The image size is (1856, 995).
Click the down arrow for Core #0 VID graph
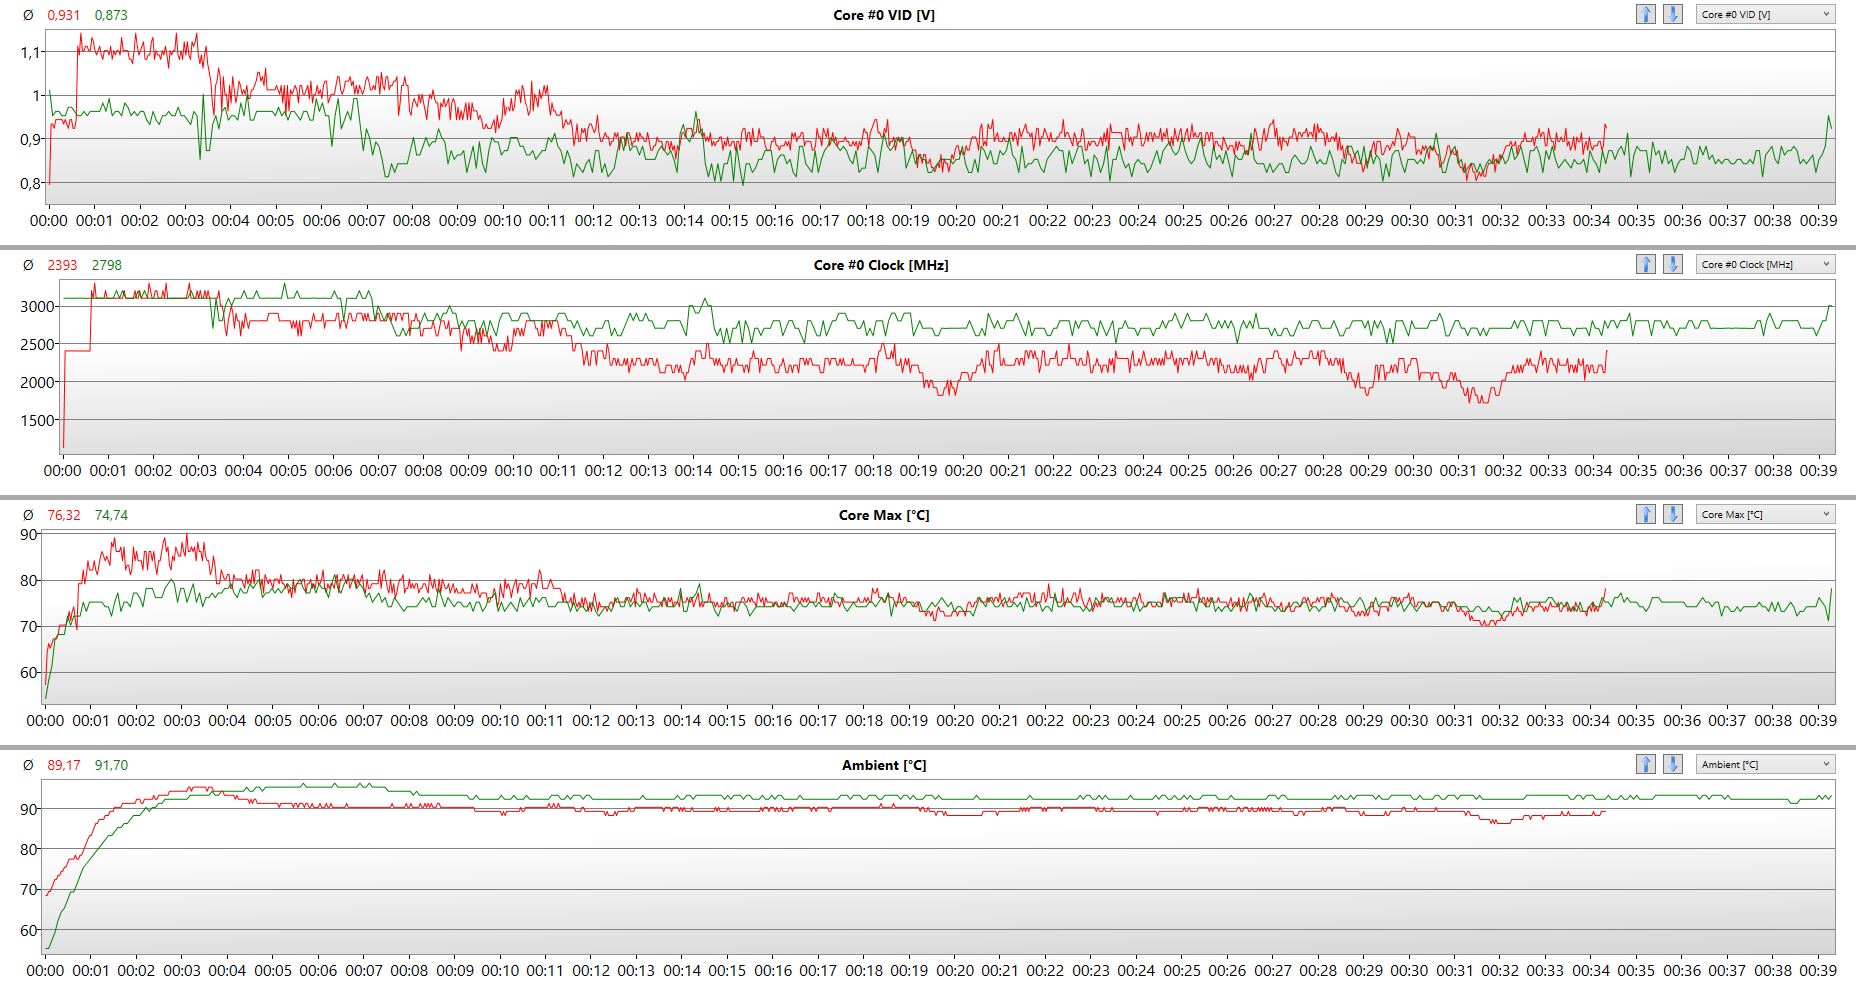click(1672, 14)
